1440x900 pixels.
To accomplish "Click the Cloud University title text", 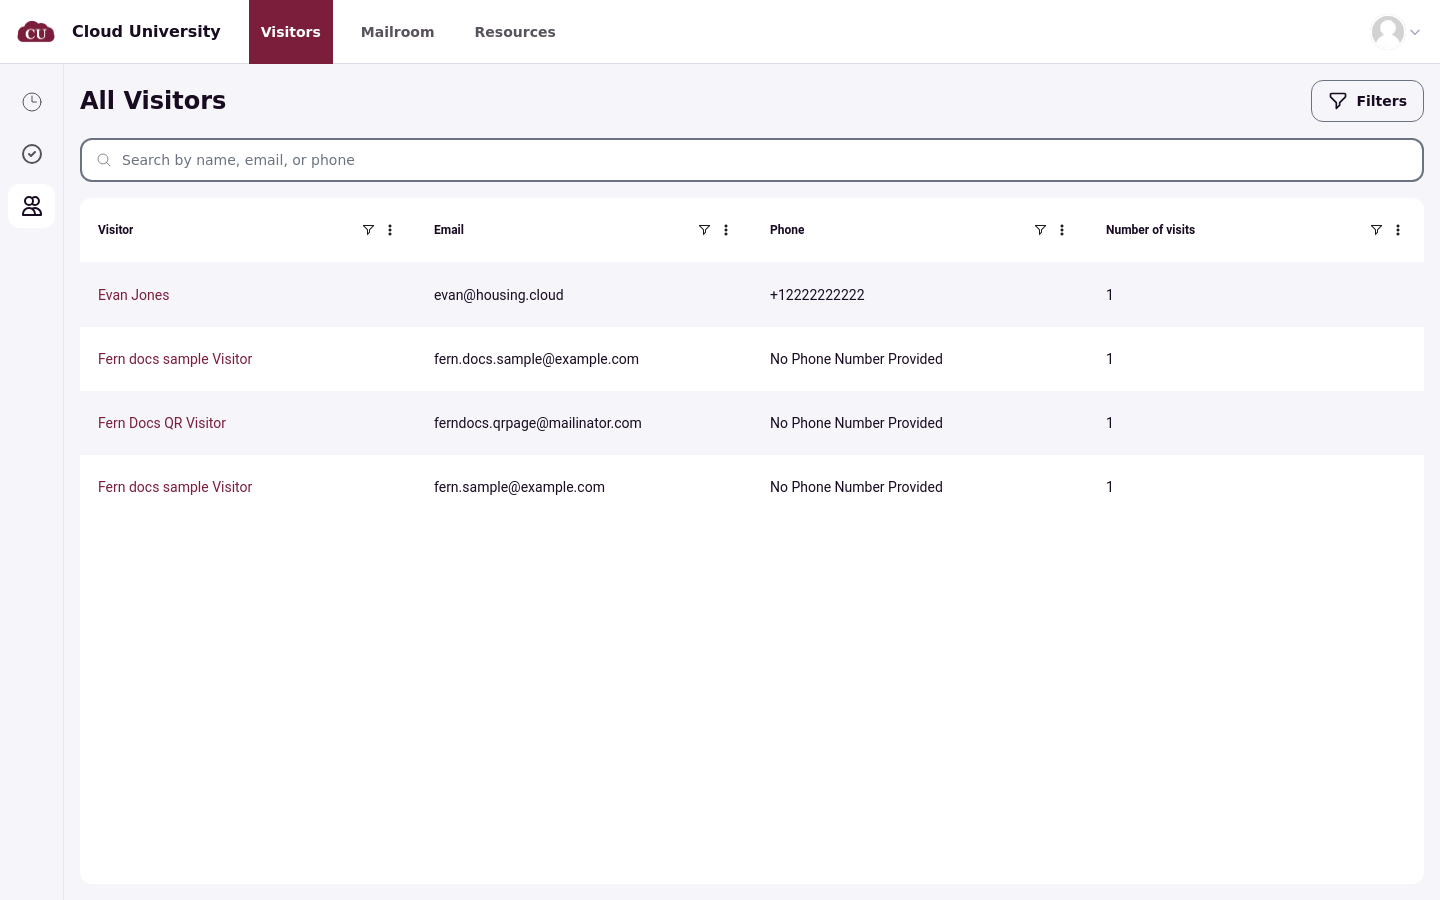I will (146, 31).
